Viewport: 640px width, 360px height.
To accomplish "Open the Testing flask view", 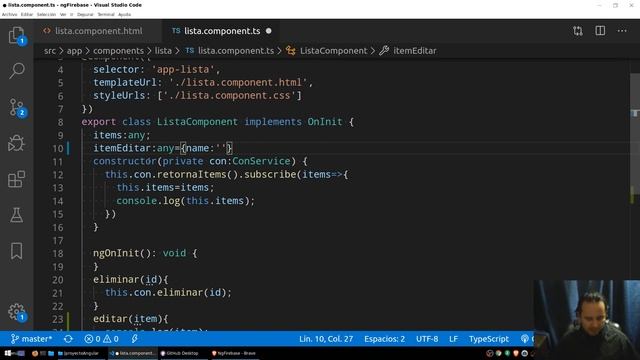I will point(16,215).
